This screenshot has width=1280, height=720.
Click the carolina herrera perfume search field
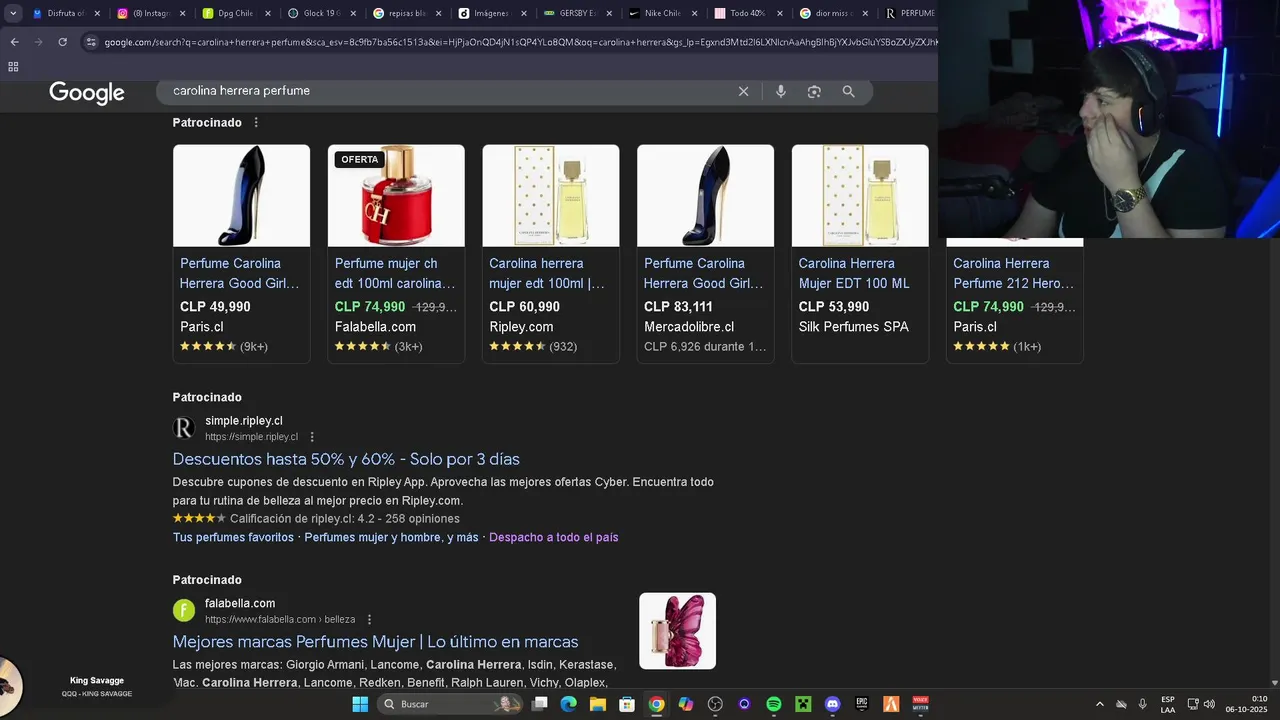(450, 91)
